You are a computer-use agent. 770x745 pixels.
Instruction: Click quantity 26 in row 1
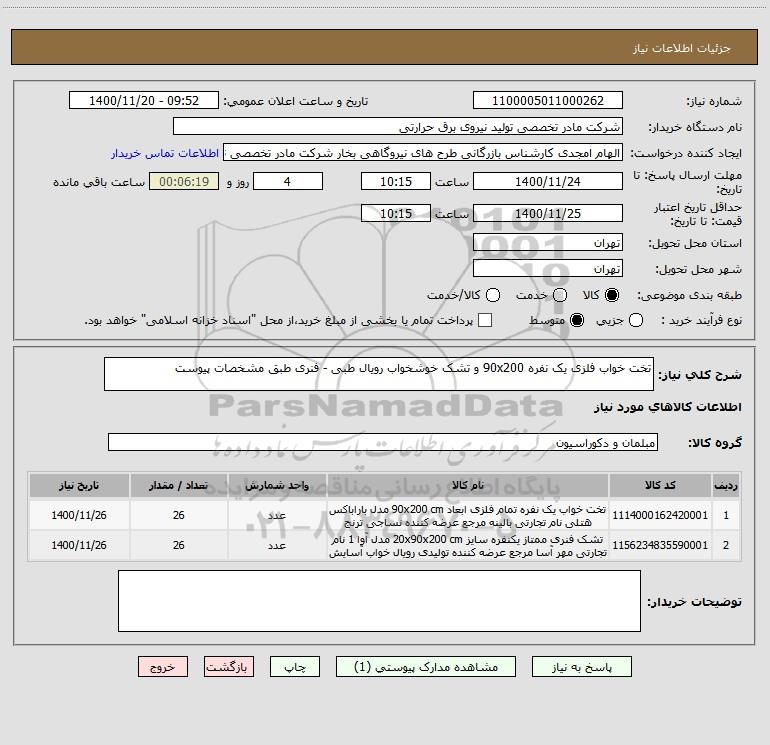pyautogui.click(x=178, y=515)
